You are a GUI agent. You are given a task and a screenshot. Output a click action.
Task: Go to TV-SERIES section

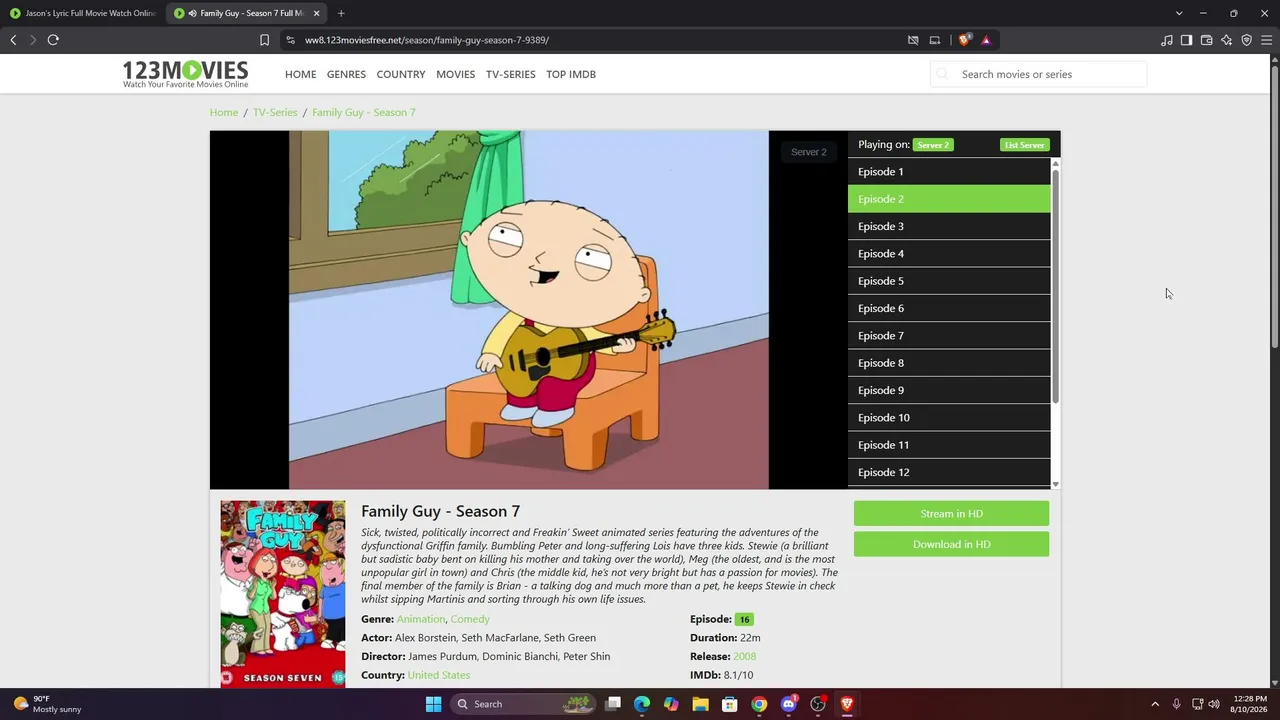(510, 74)
